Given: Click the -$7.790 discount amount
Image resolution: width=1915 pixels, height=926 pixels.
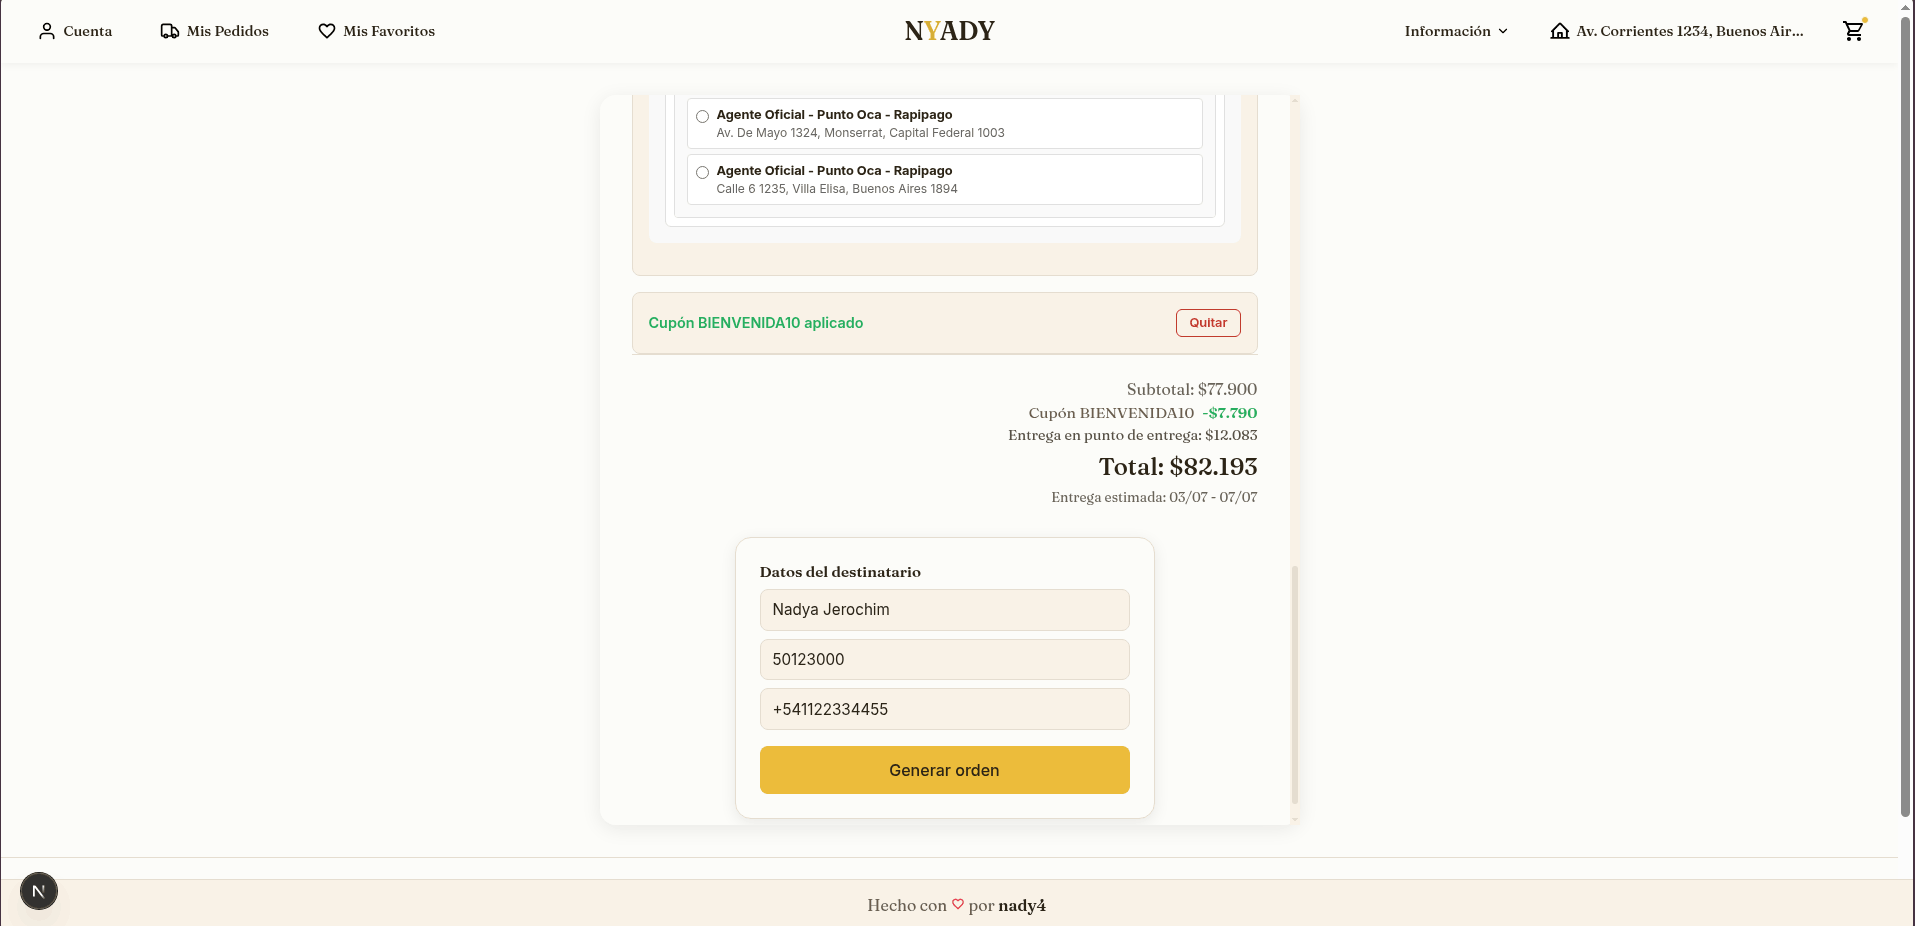Looking at the screenshot, I should (x=1230, y=413).
